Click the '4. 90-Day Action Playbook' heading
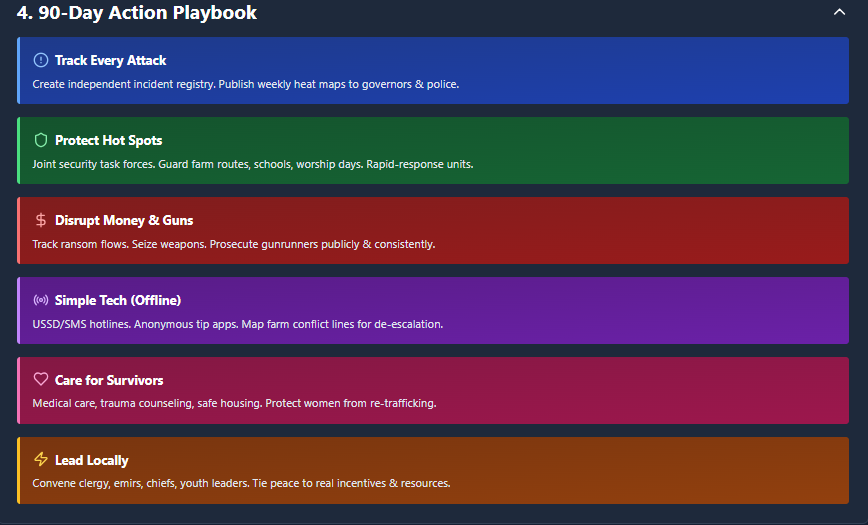 [137, 13]
